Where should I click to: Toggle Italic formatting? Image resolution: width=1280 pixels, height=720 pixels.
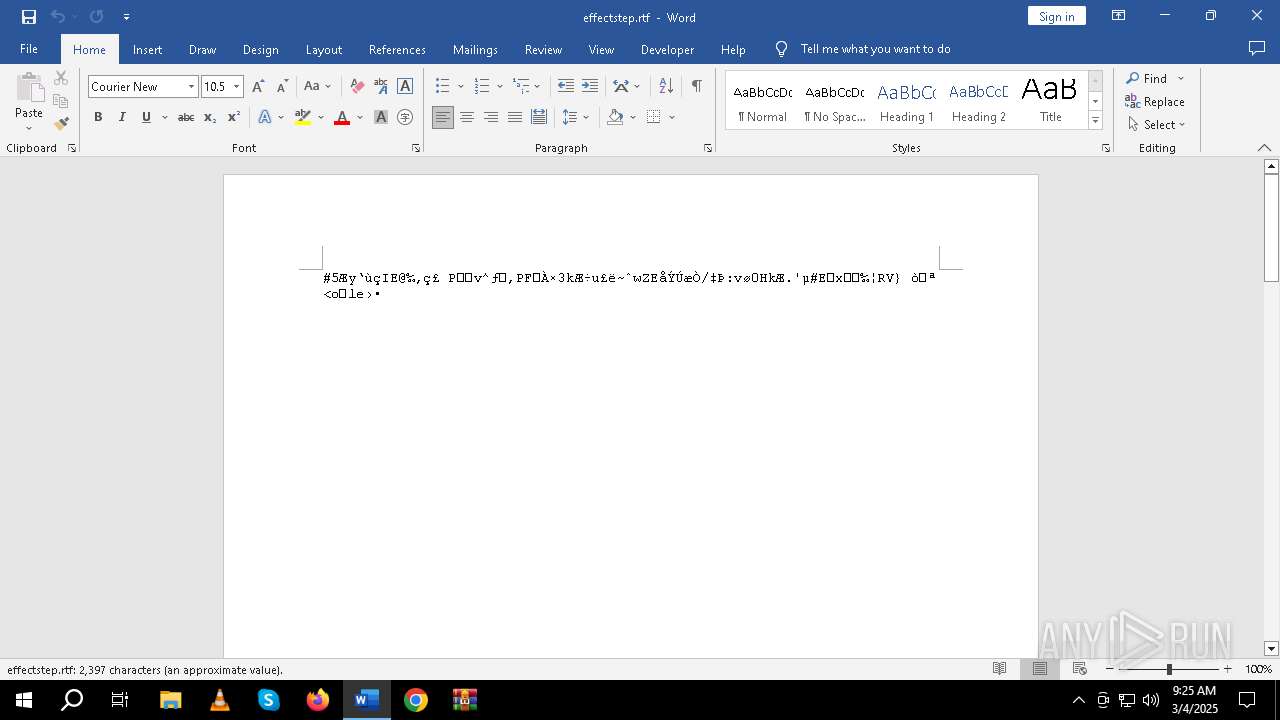point(122,117)
